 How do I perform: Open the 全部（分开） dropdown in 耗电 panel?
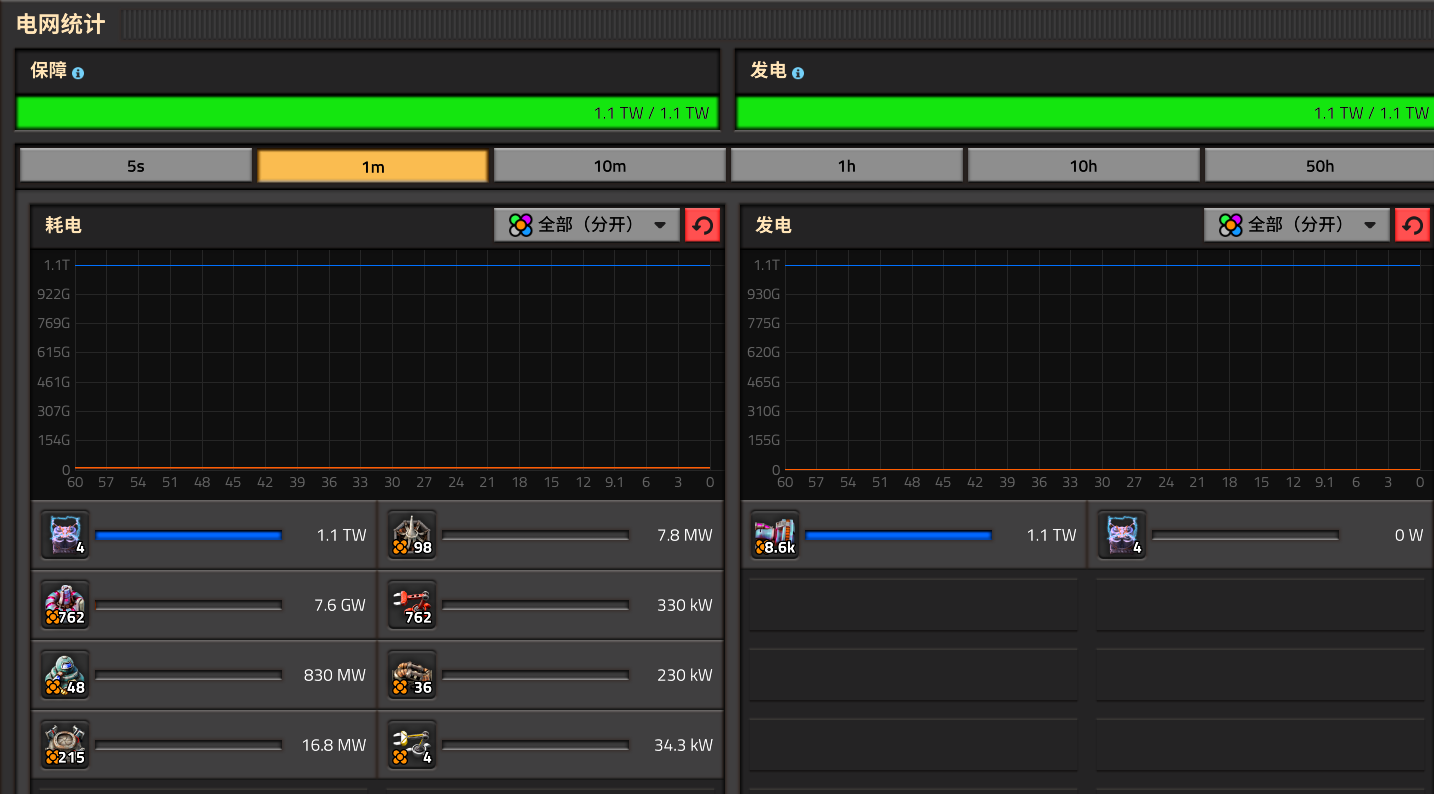tap(587, 225)
